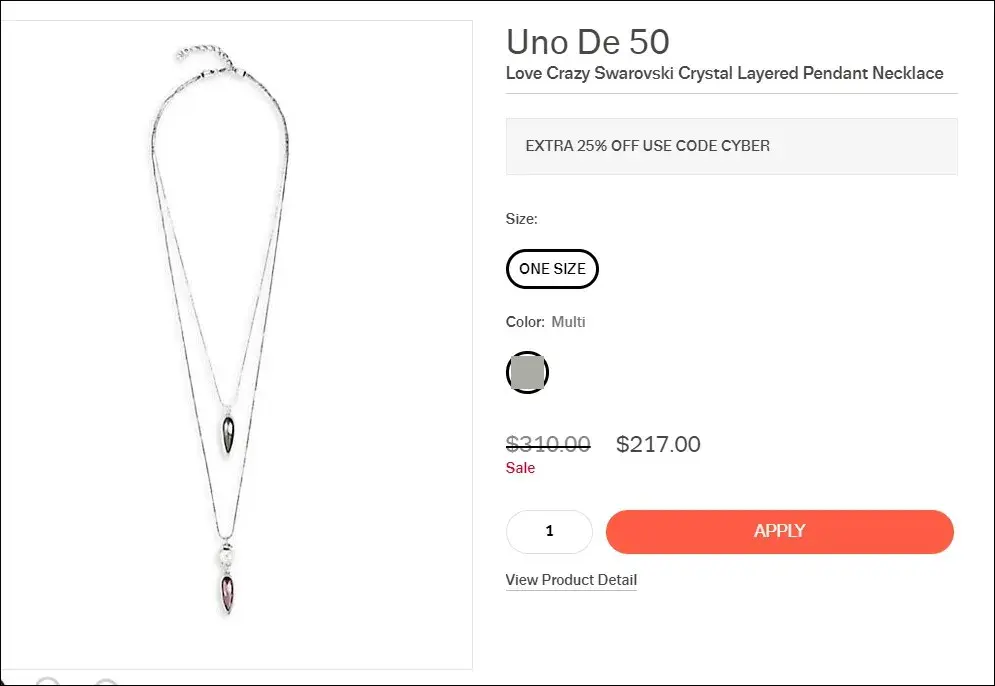Click the quantity input field
Screen dimensions: 995x686
point(549,531)
